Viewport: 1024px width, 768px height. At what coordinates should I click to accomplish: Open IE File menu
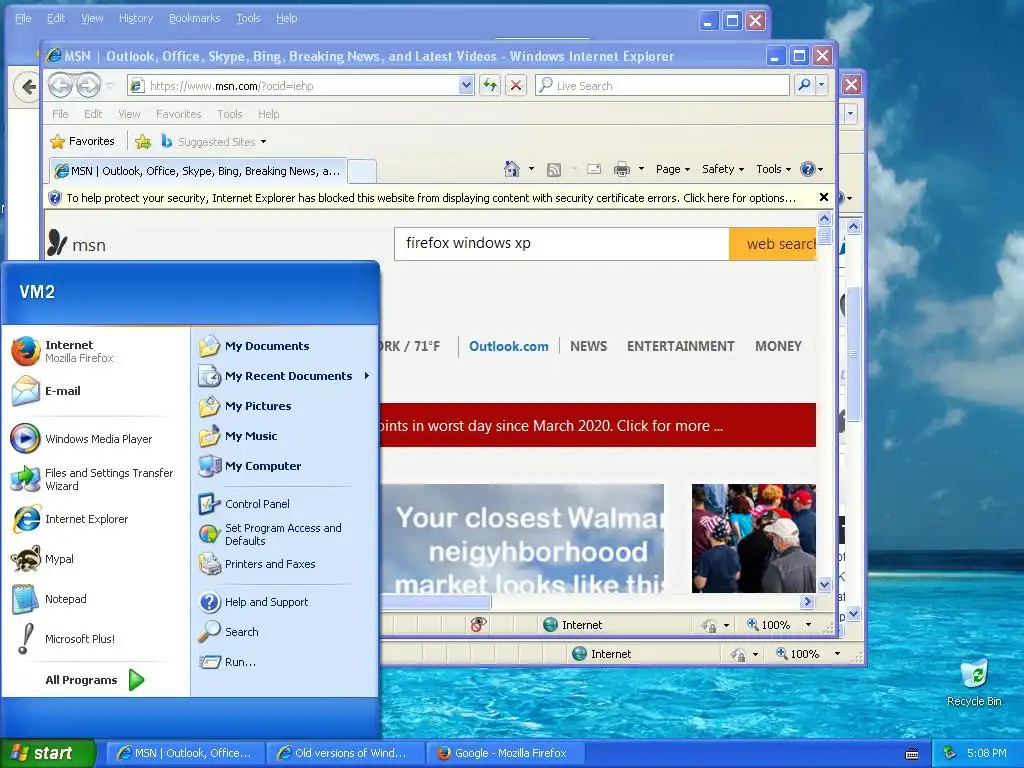pyautogui.click(x=60, y=114)
